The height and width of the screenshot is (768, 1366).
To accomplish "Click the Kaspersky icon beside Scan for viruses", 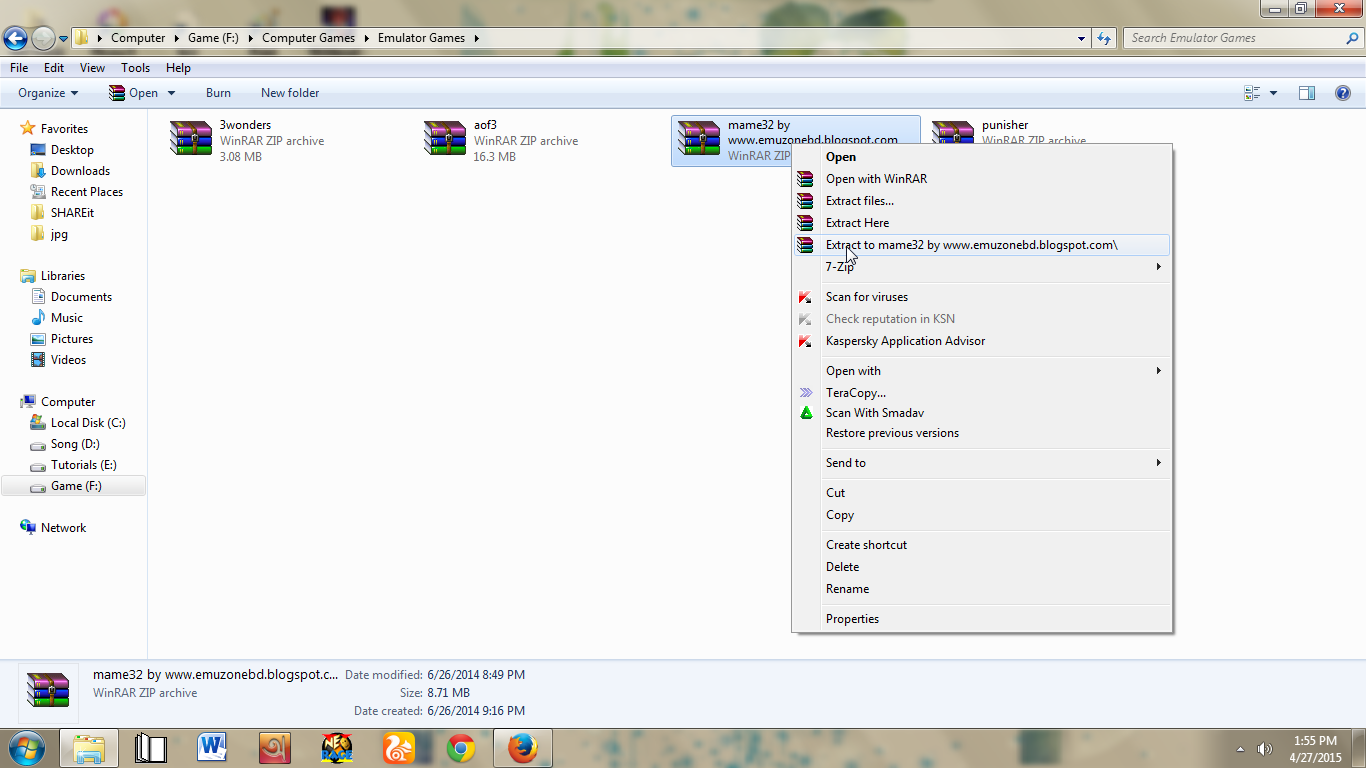I will [x=805, y=297].
